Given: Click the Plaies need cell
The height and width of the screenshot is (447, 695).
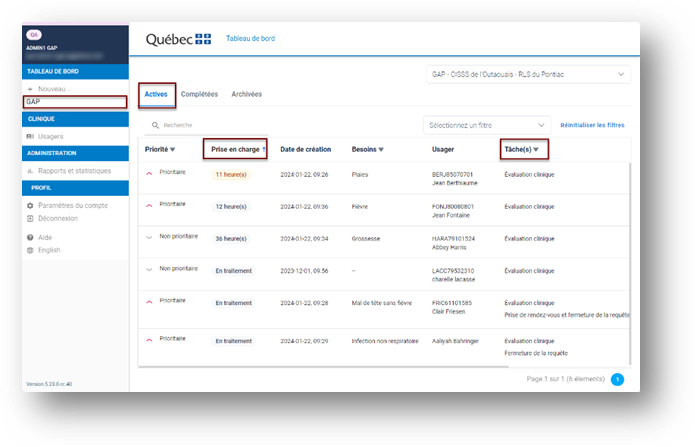Looking at the screenshot, I should click(x=360, y=175).
